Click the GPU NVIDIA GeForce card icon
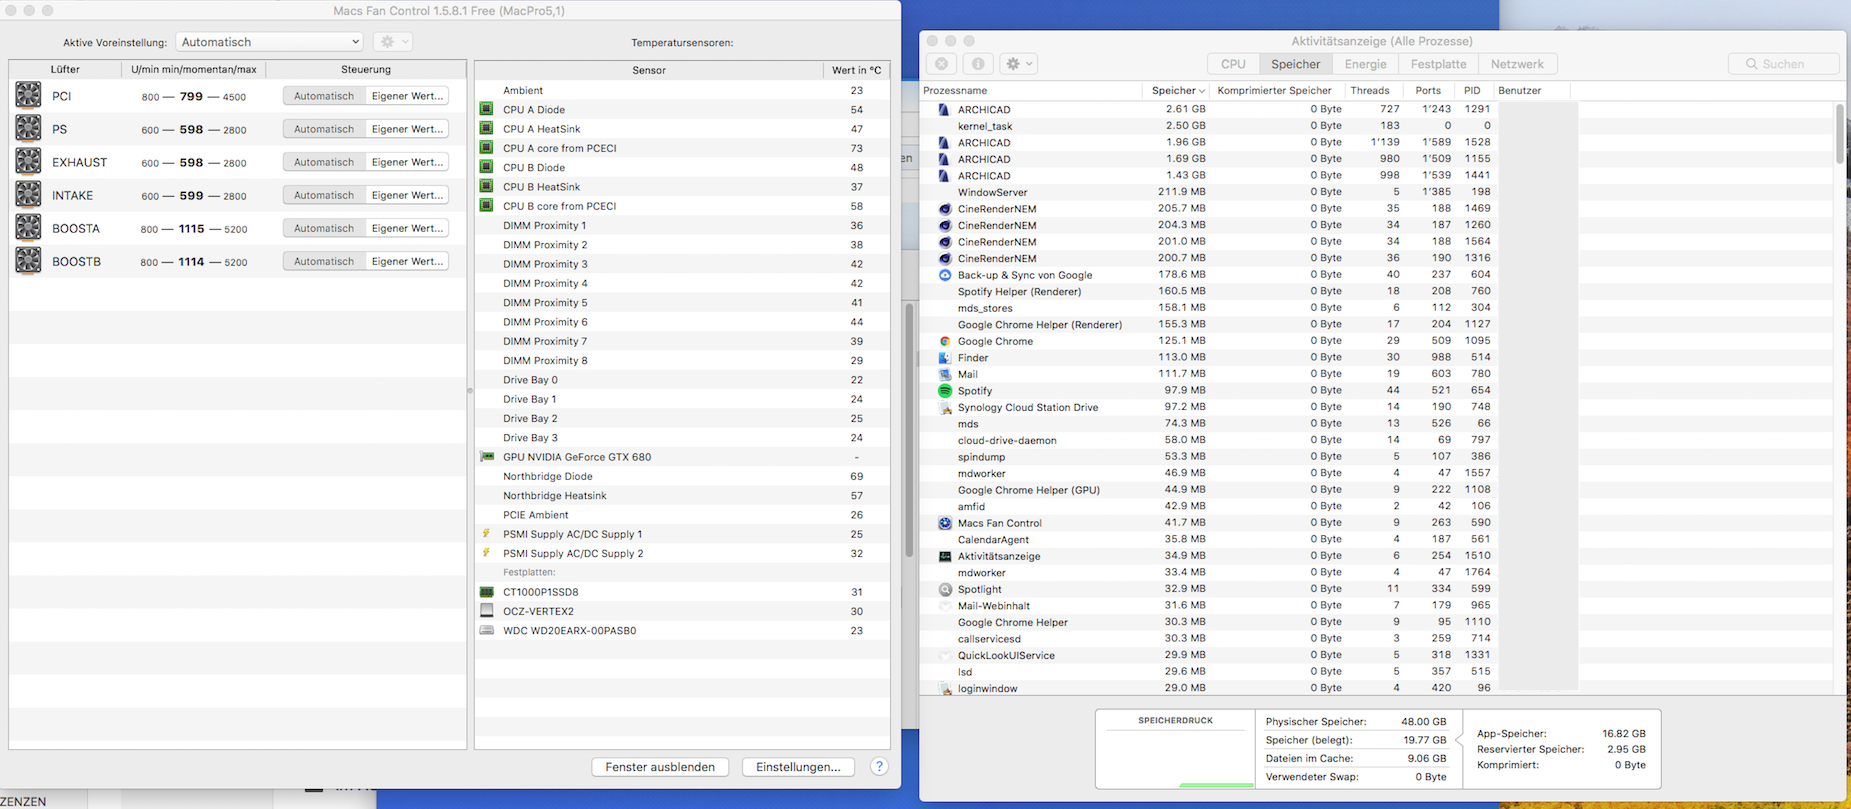The height and width of the screenshot is (809, 1851). click(x=487, y=456)
